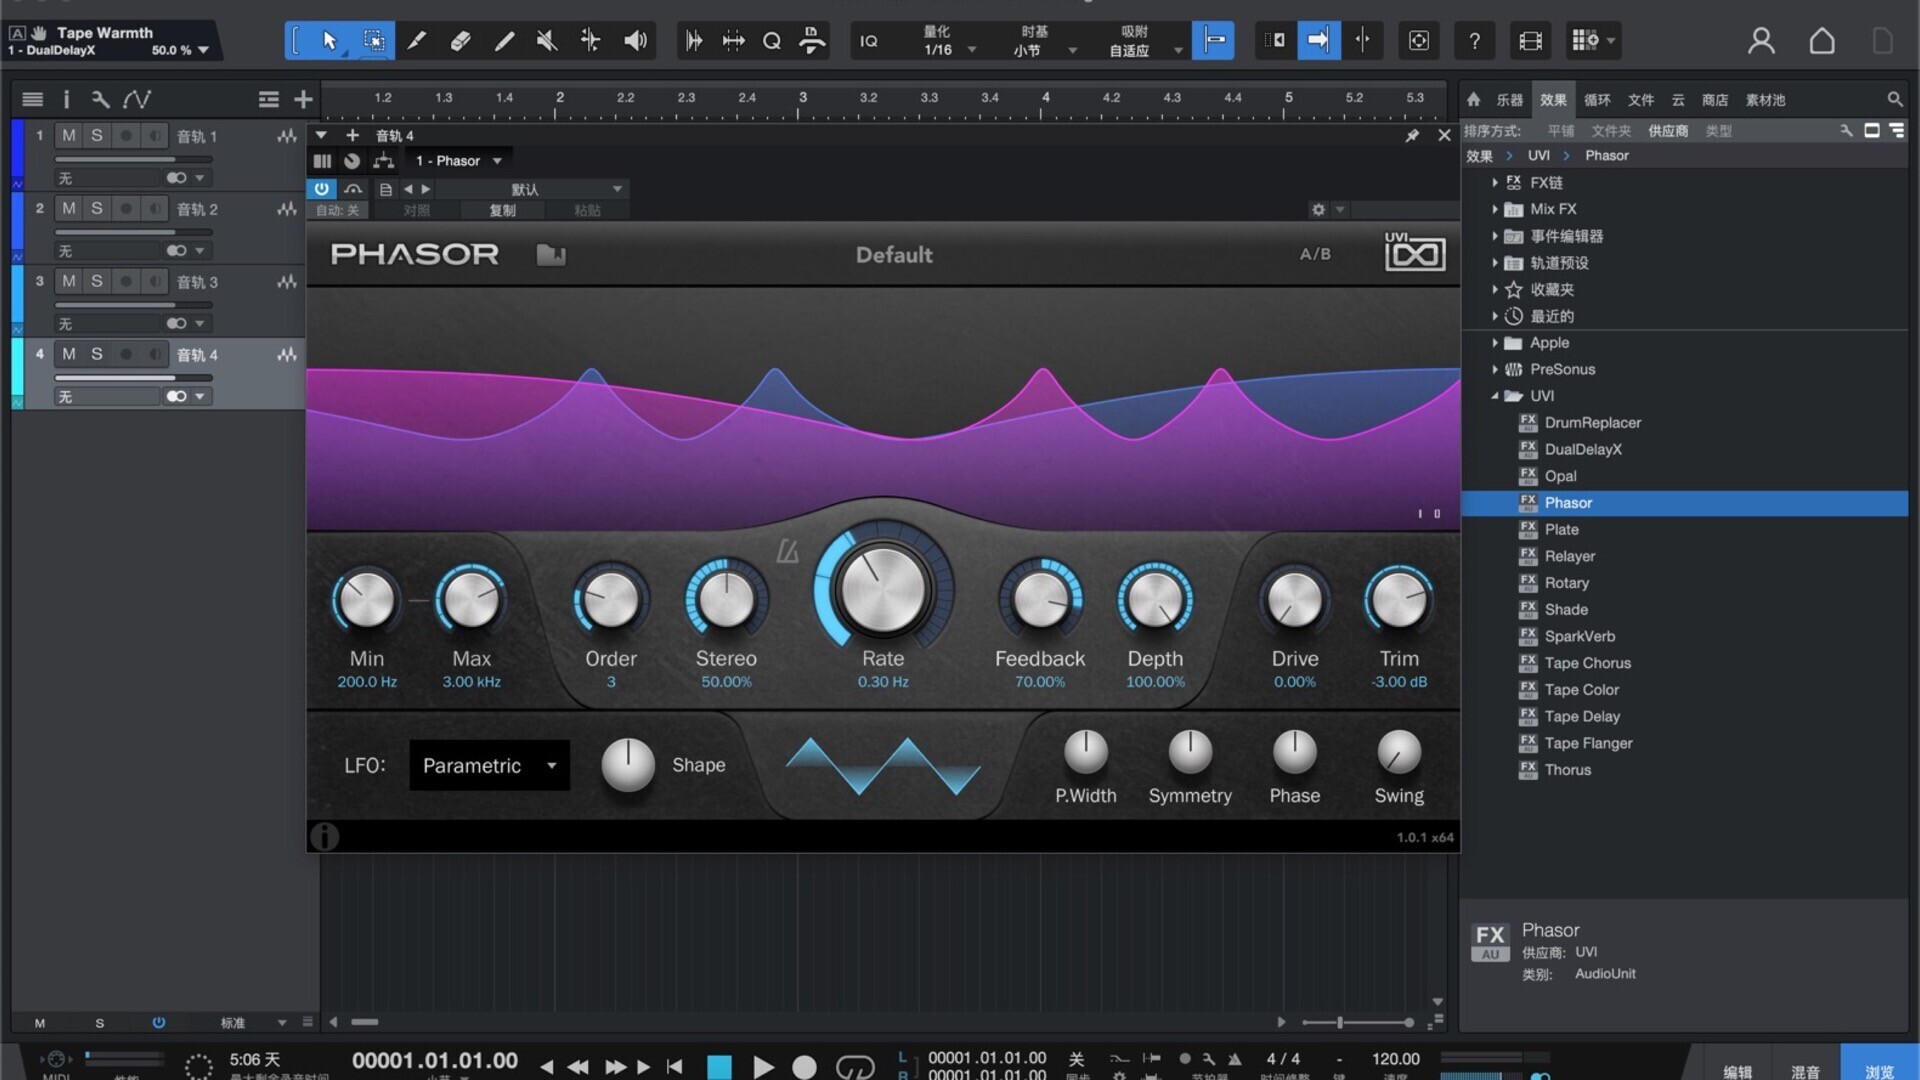Select the Listen (speaker) tool
Image resolution: width=1920 pixels, height=1080 pixels.
click(635, 41)
